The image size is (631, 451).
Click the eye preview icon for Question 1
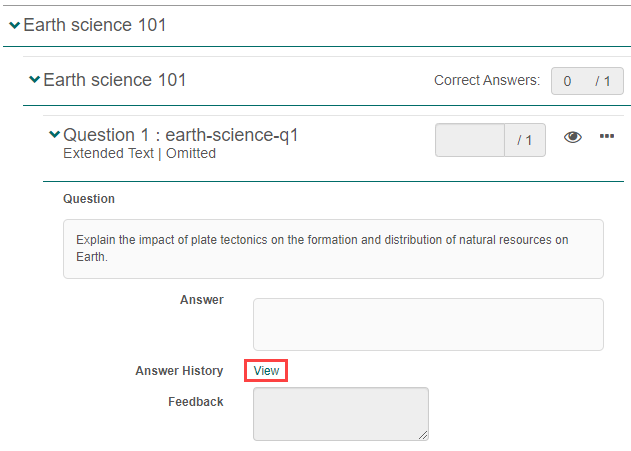(573, 138)
